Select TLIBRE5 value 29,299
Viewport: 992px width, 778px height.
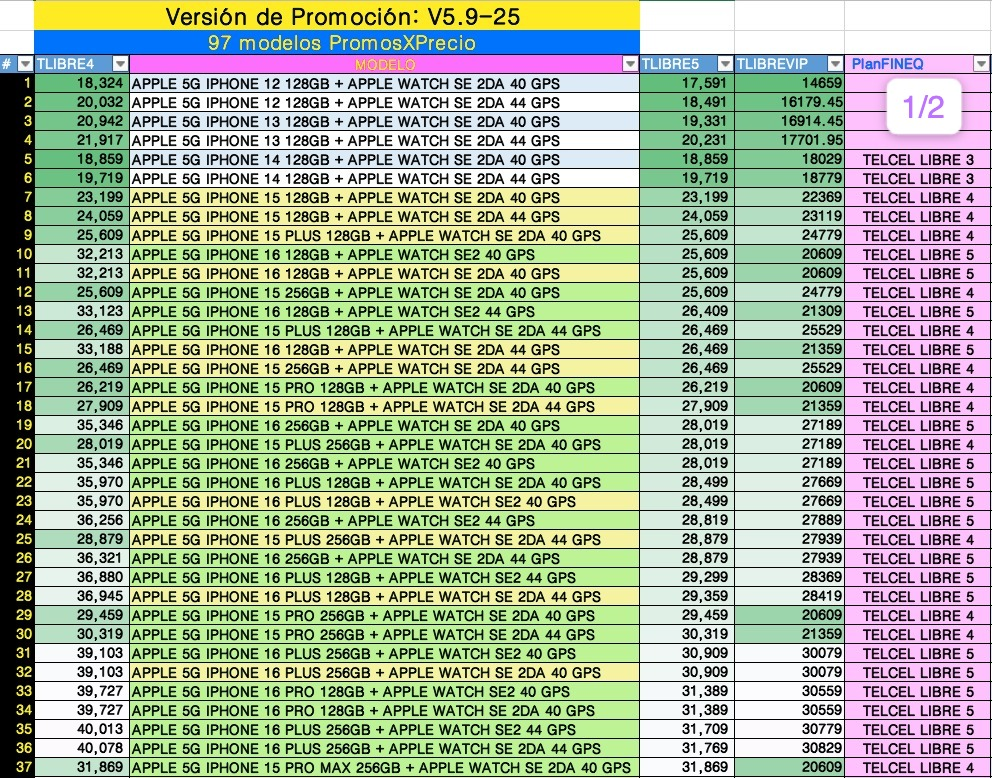tap(687, 577)
